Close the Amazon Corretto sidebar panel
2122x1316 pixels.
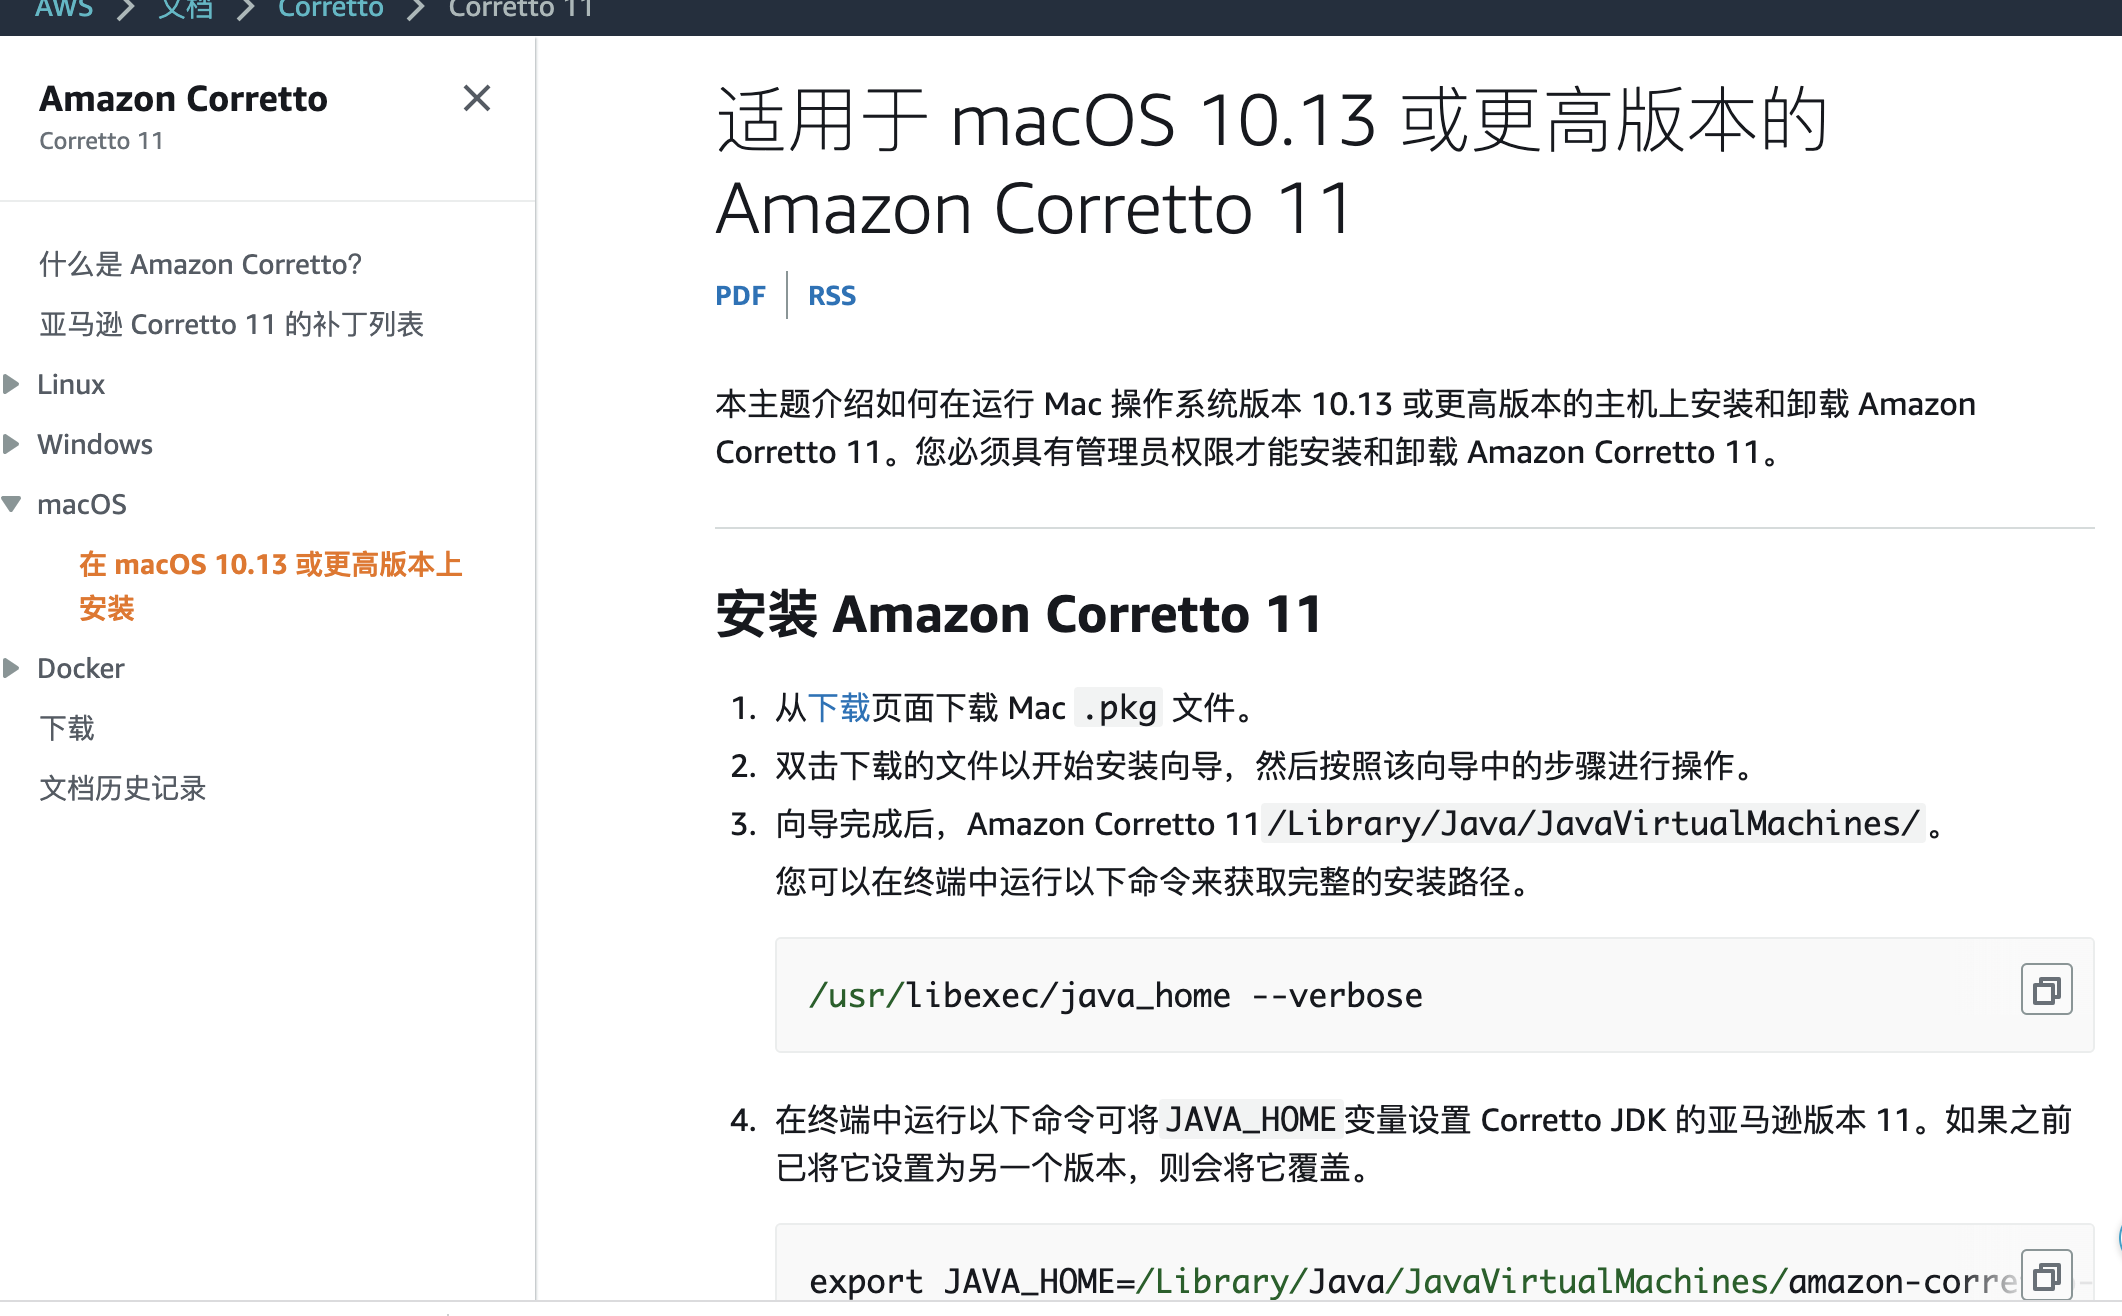click(x=477, y=98)
